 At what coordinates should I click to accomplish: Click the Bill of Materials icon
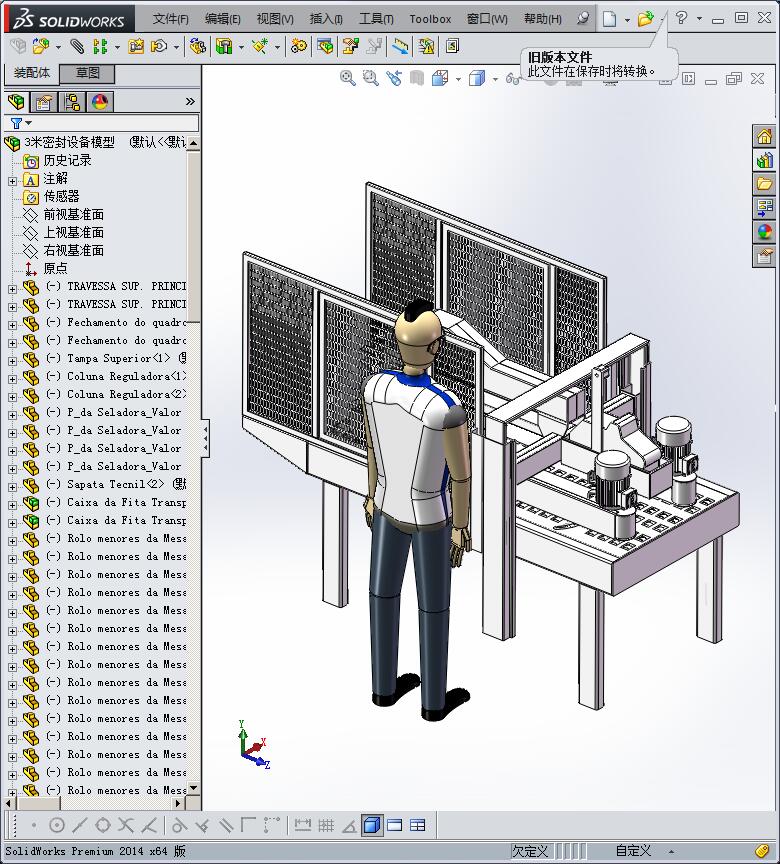point(325,46)
